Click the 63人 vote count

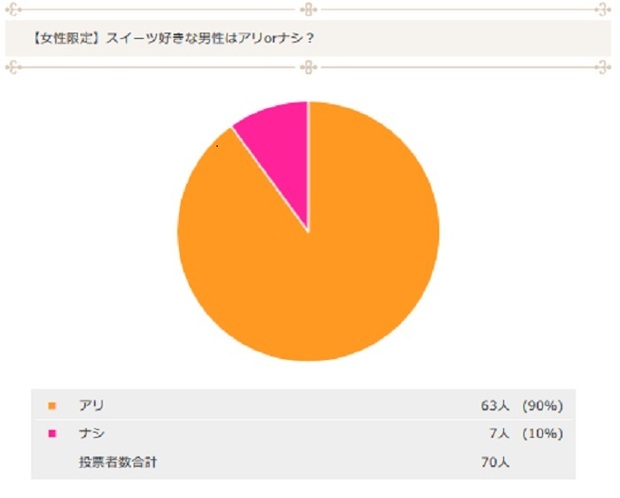[495, 406]
